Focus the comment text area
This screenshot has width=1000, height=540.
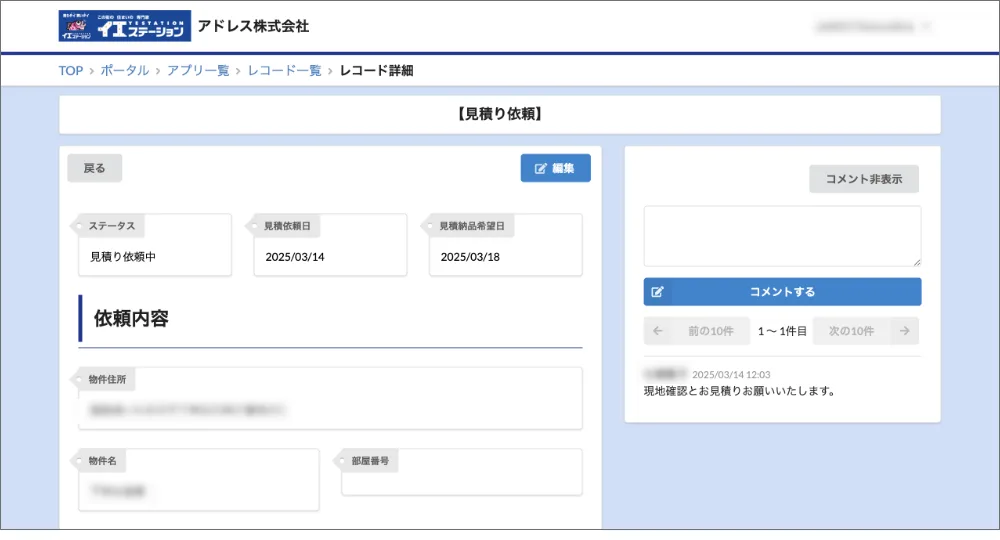click(783, 236)
